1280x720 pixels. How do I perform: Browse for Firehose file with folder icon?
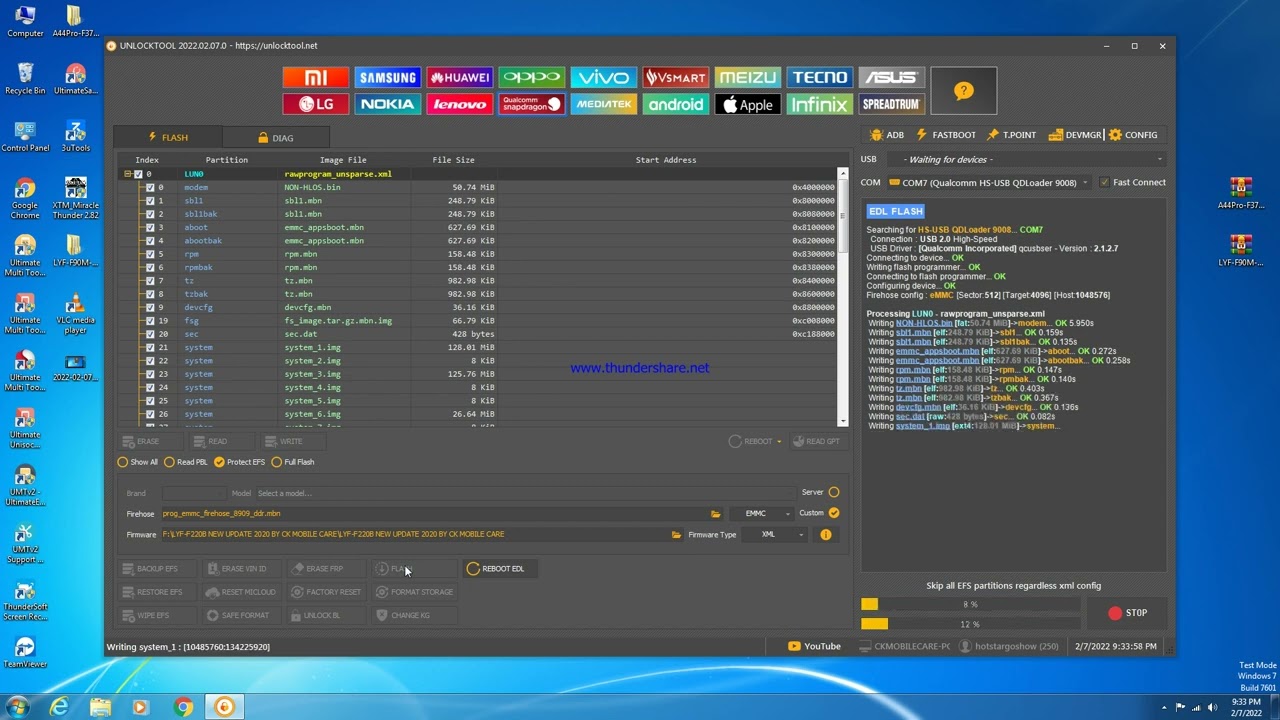click(715, 514)
